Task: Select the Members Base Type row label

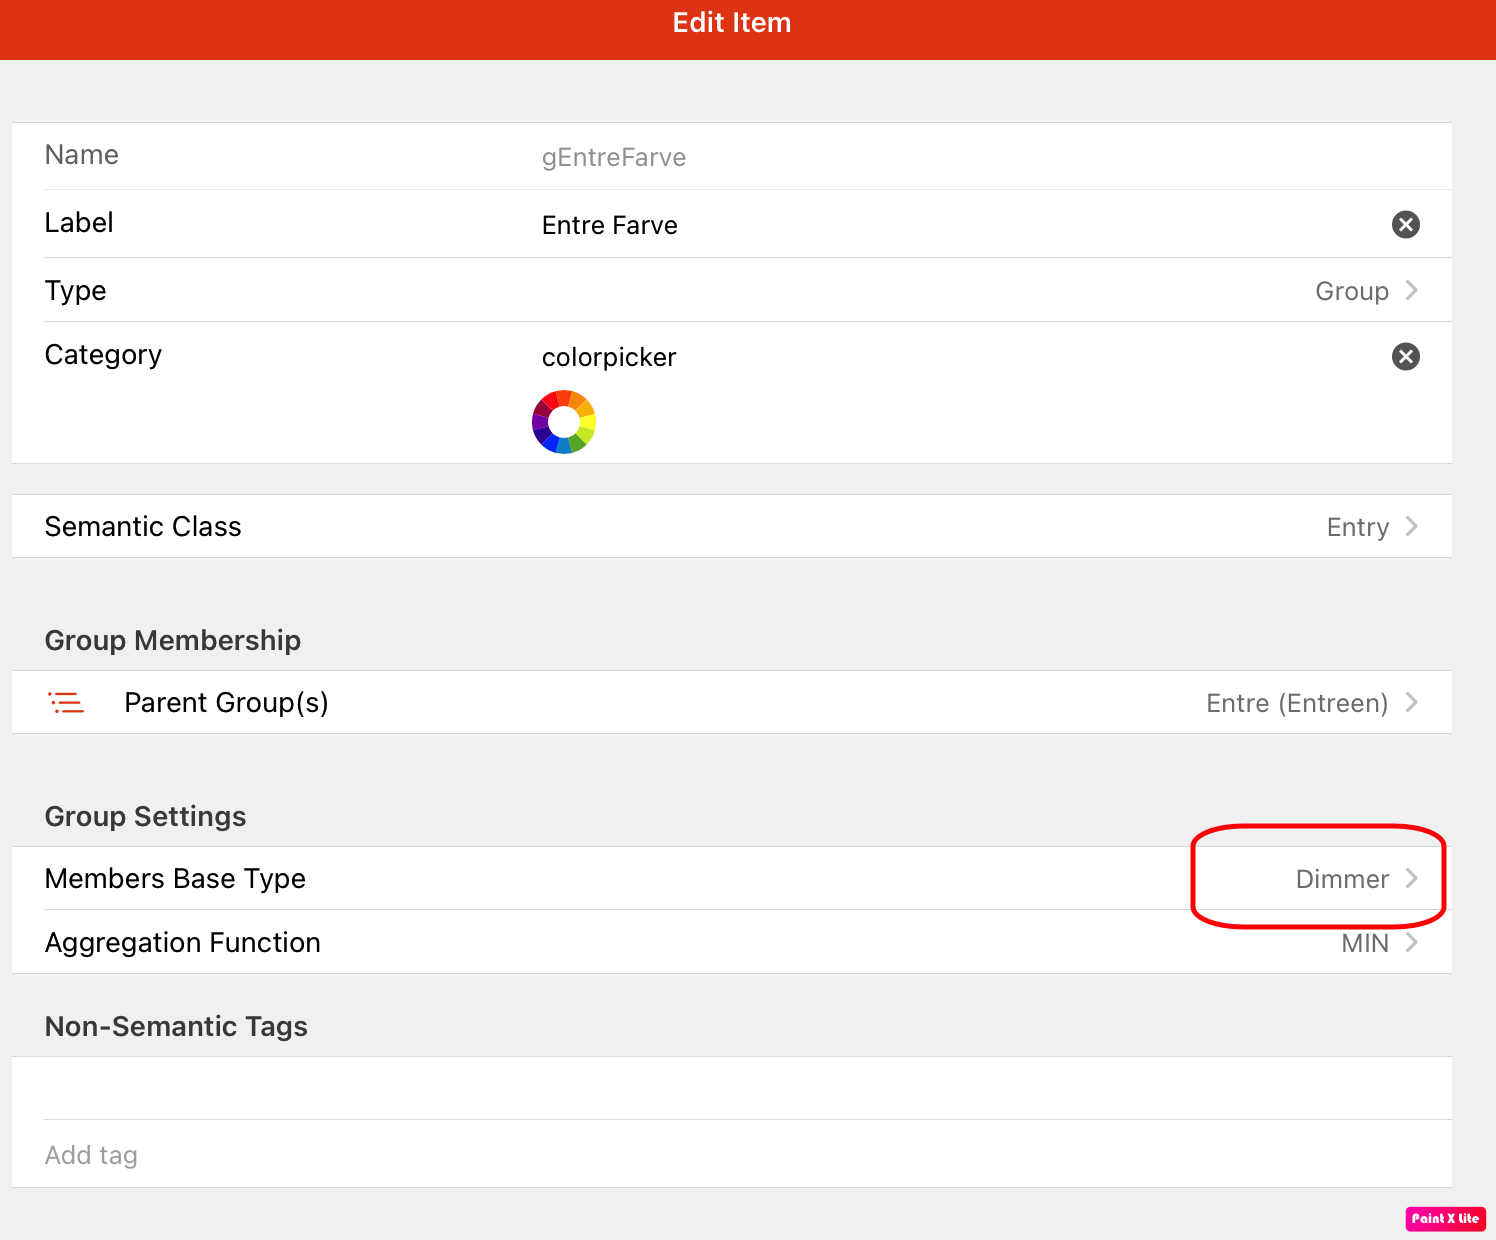Action: coord(175,878)
